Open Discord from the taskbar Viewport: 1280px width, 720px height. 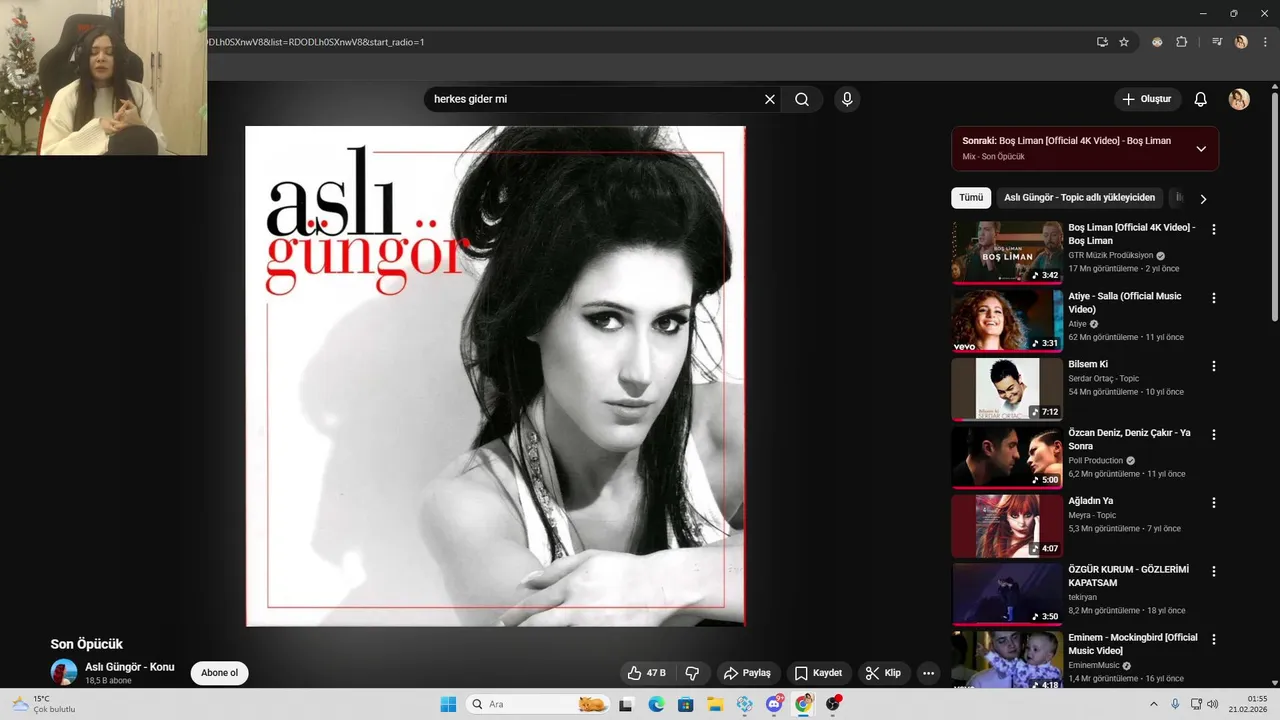pos(774,704)
